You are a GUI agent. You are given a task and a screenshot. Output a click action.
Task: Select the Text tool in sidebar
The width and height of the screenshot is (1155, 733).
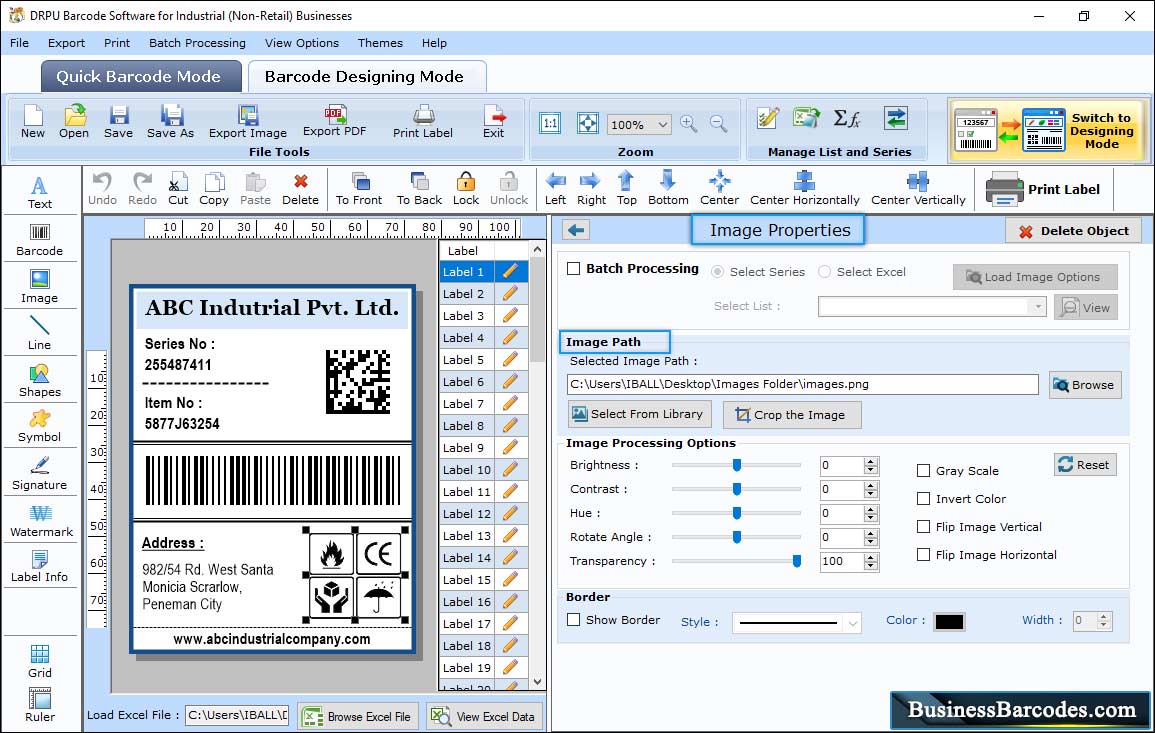pyautogui.click(x=40, y=193)
